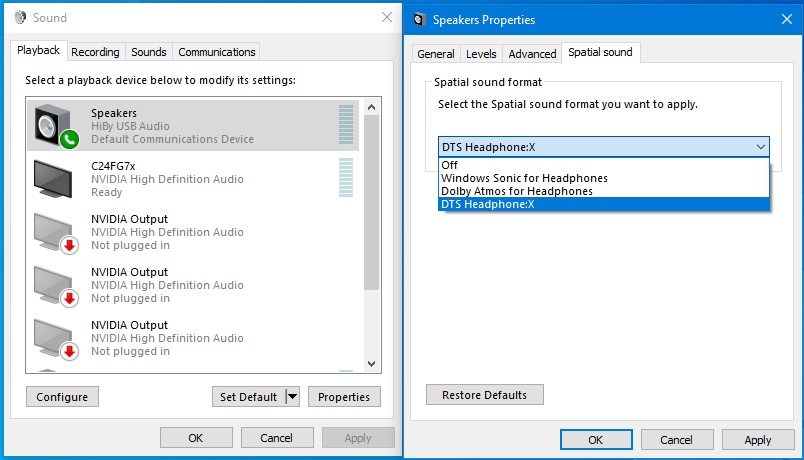Click the second NVIDIA Output device icon
Image resolution: width=804 pixels, height=460 pixels.
(x=56, y=286)
